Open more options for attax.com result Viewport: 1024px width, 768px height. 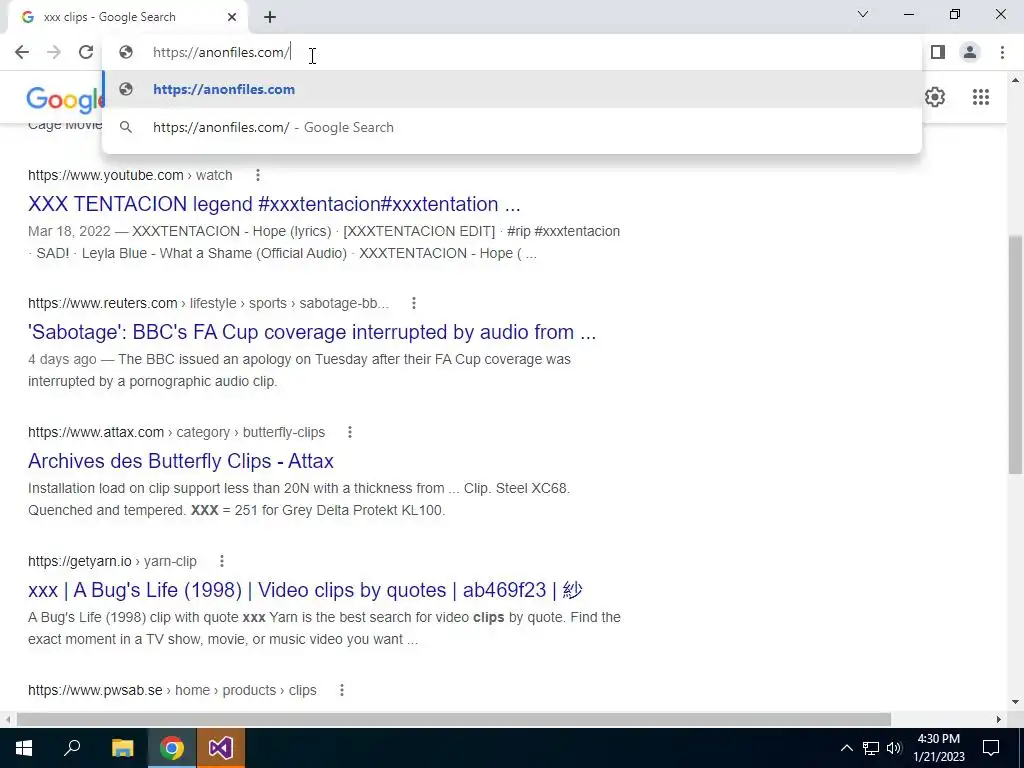(349, 432)
